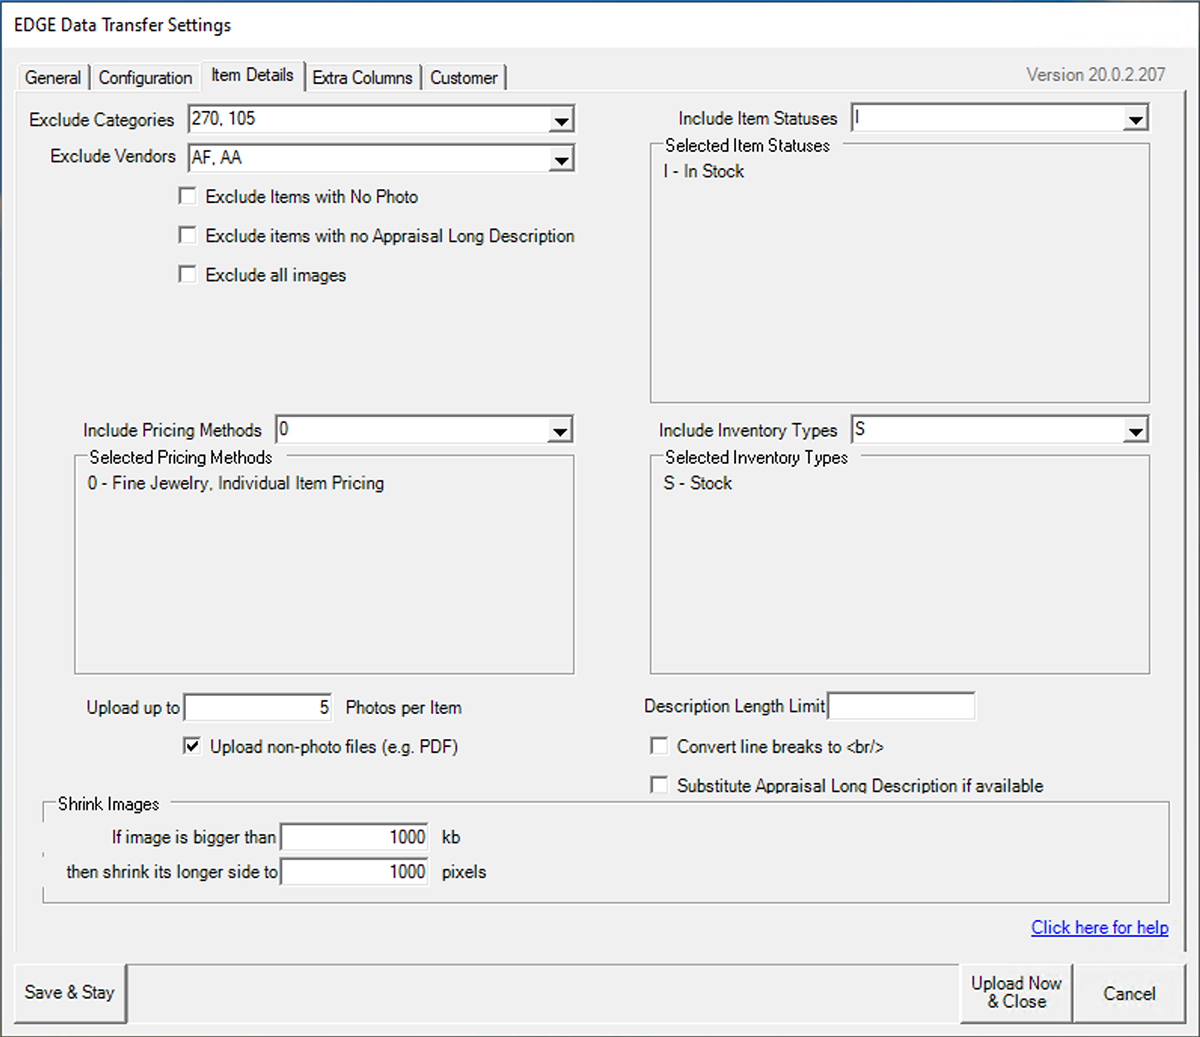Open the Include Pricing Methods dropdown
This screenshot has height=1037, width=1200.
tap(560, 432)
